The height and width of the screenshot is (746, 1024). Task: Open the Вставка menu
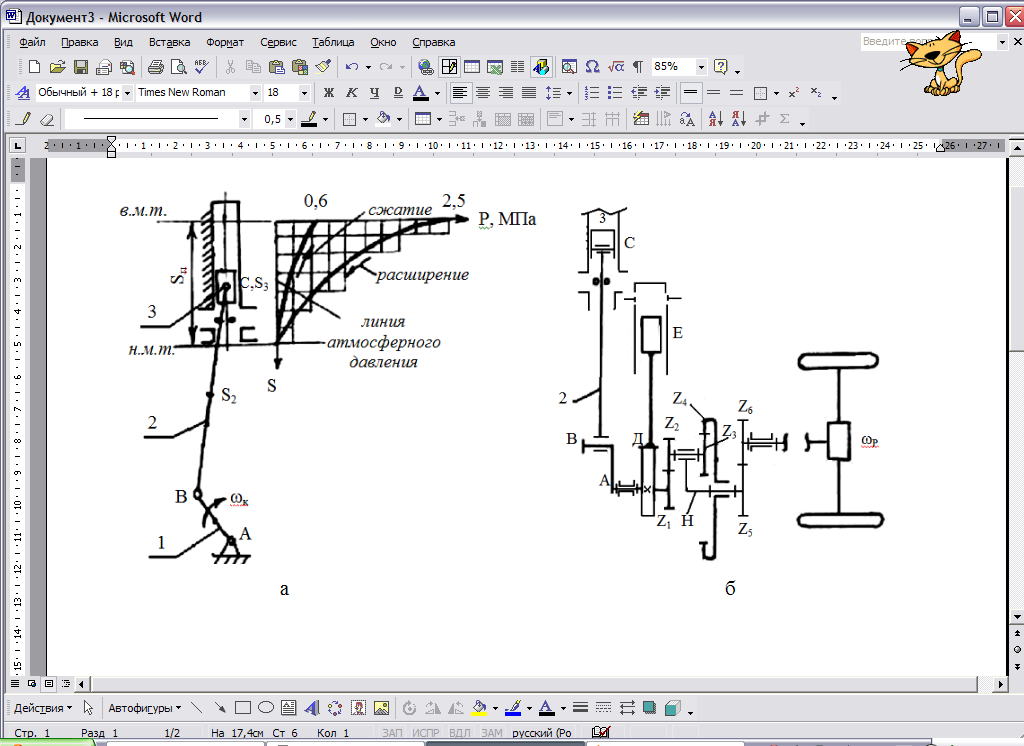tap(169, 42)
